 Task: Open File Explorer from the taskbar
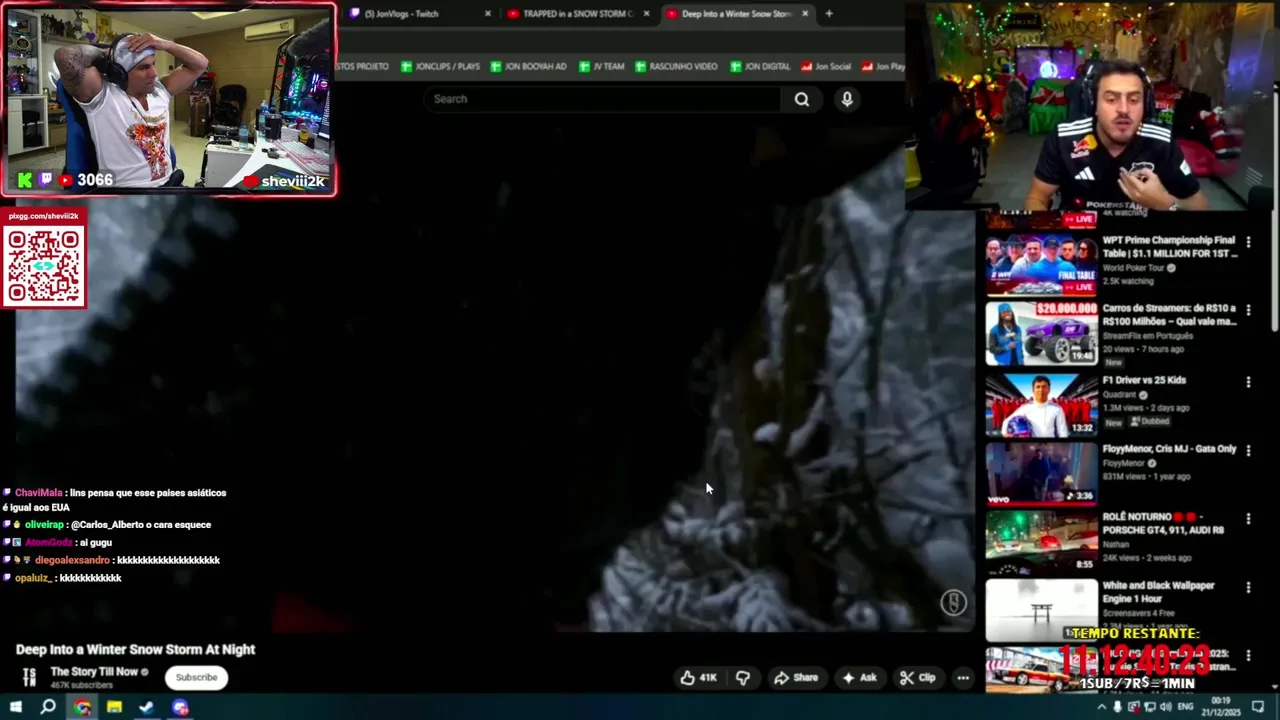(x=114, y=707)
